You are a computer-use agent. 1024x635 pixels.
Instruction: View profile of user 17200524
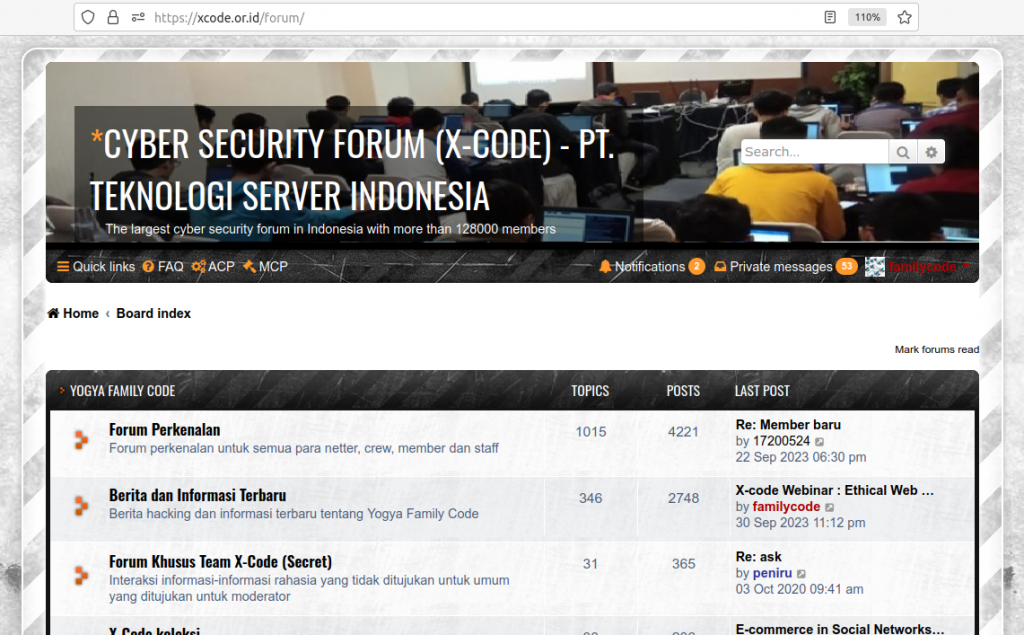click(x=781, y=441)
